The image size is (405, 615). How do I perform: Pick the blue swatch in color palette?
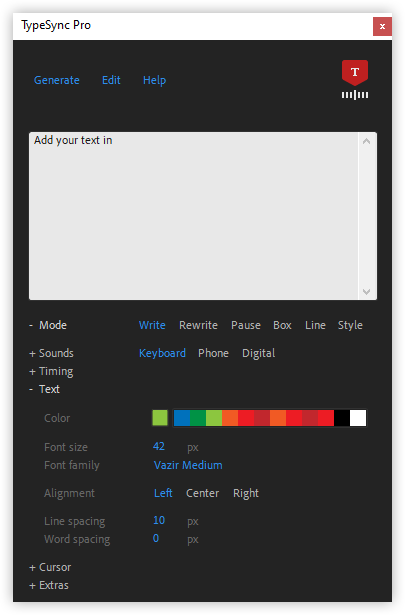(x=182, y=418)
